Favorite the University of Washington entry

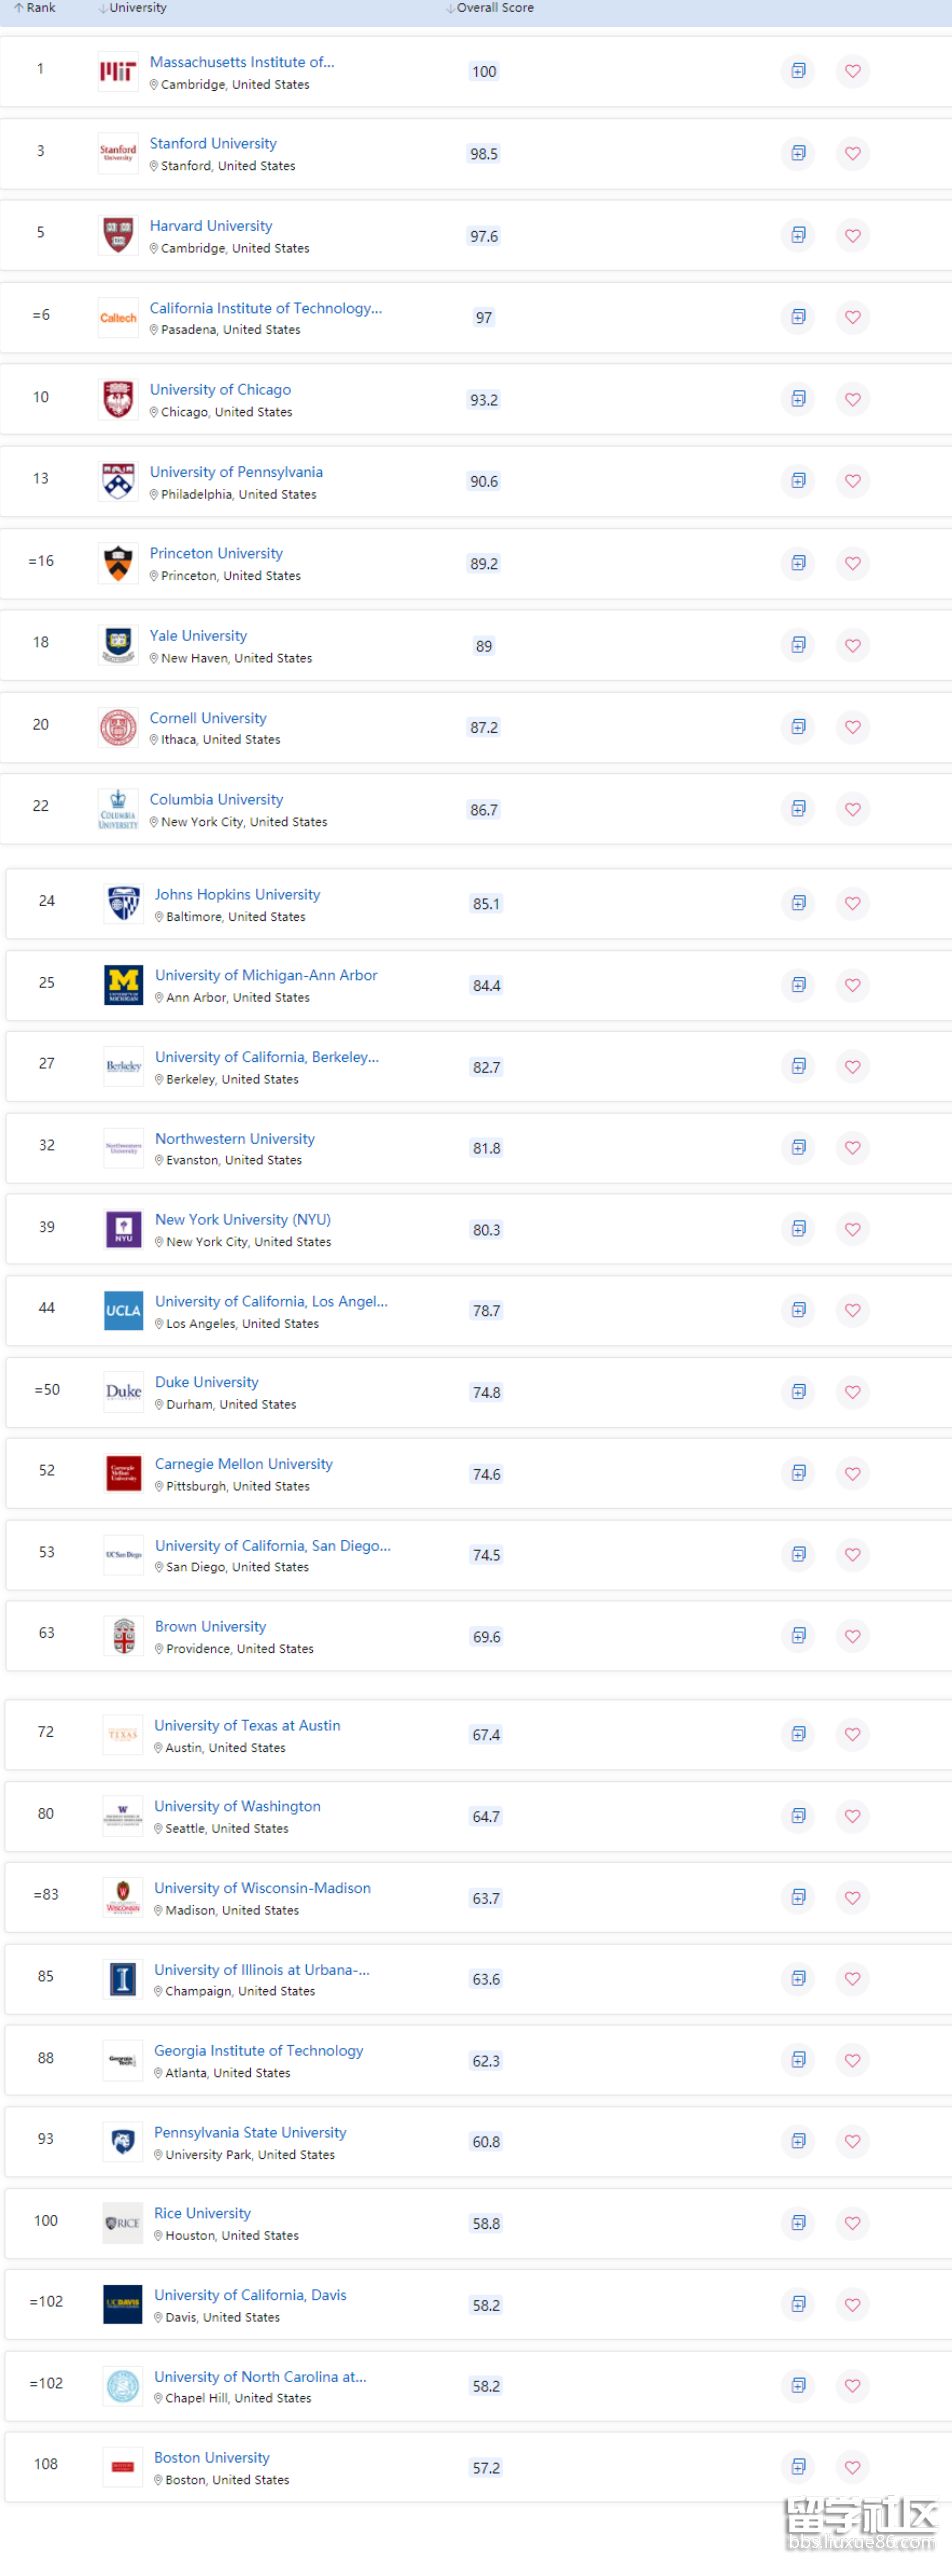(853, 1816)
